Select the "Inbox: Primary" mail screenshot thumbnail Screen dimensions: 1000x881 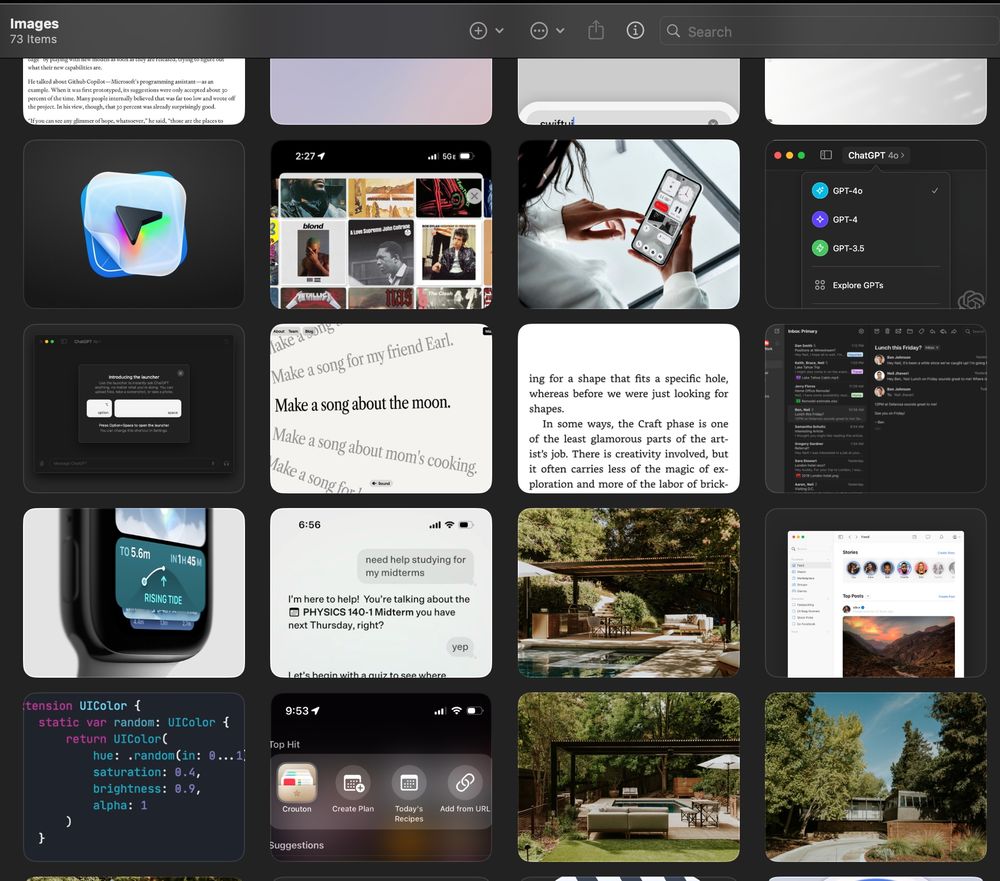[876, 408]
